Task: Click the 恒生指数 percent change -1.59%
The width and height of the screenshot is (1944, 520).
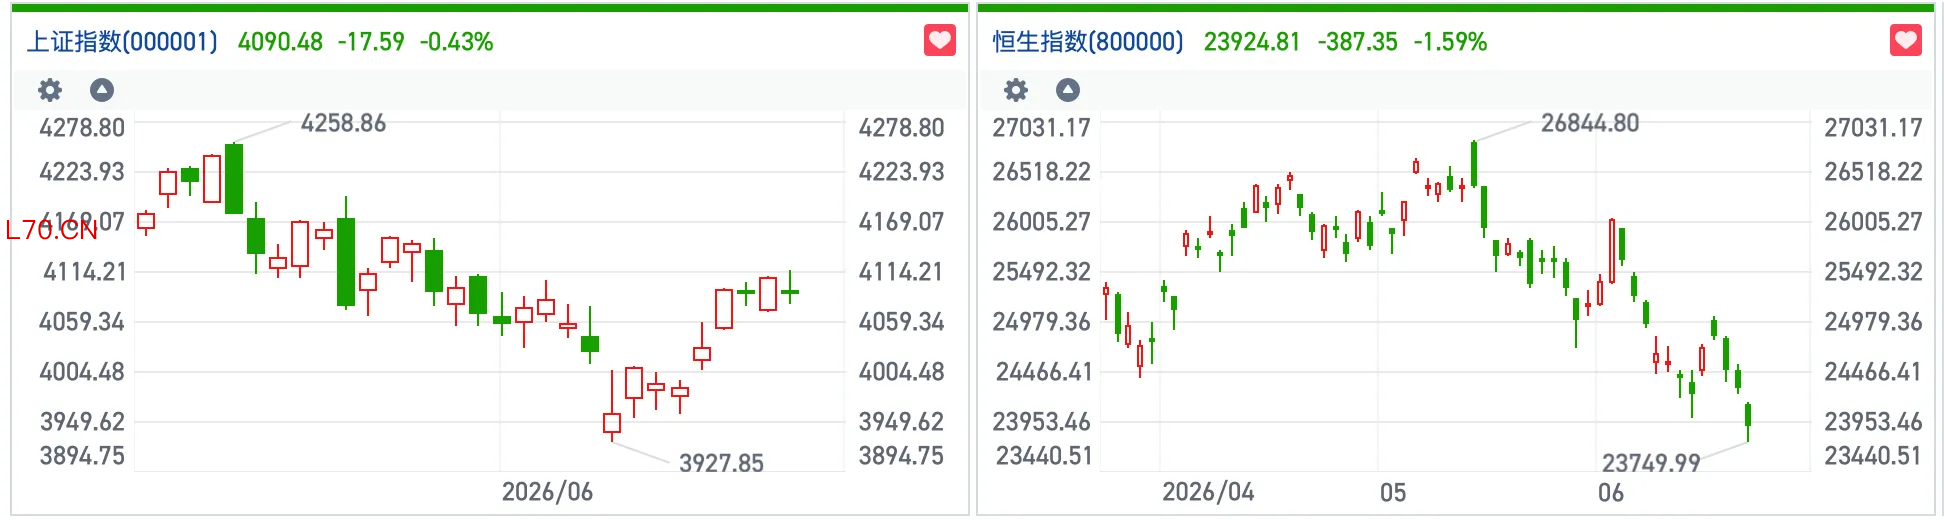Action: pyautogui.click(x=1450, y=42)
